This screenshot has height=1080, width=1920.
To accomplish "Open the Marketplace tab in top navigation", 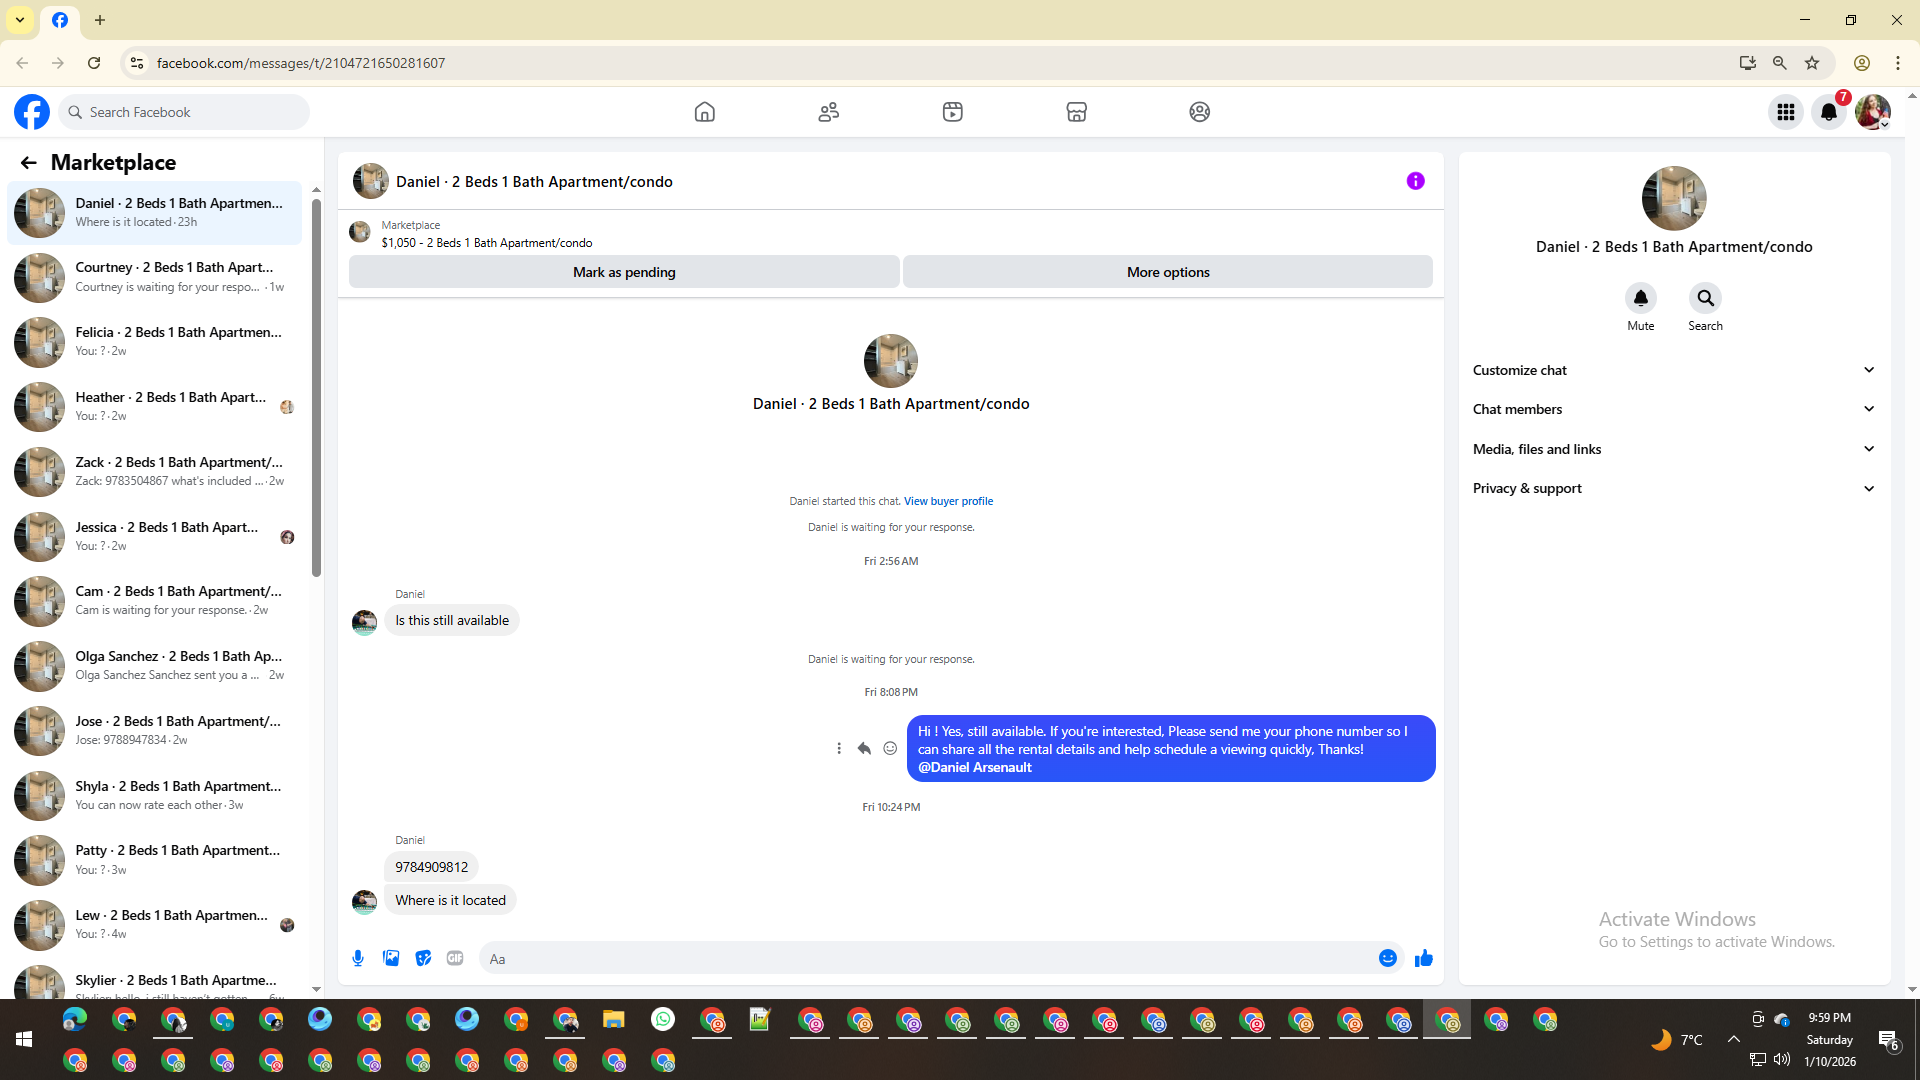I will point(1076,112).
